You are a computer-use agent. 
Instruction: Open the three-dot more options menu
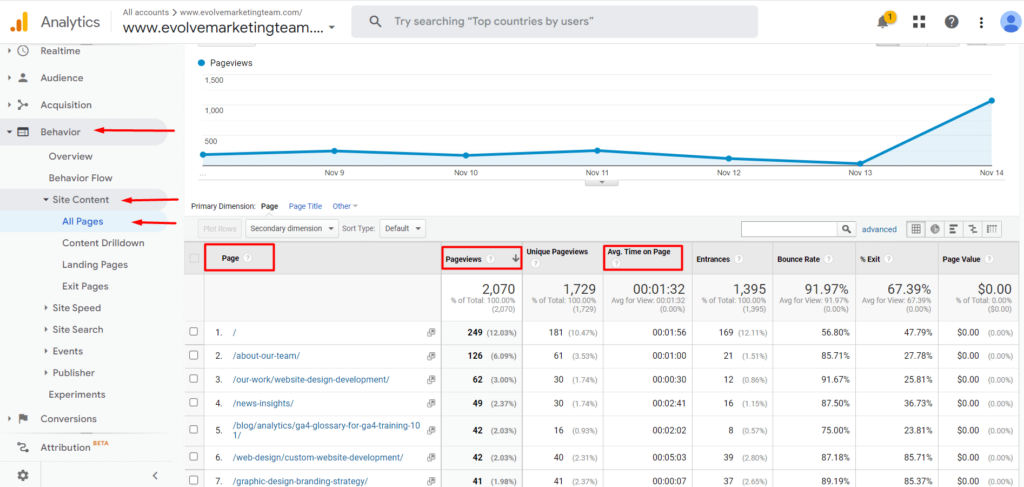(981, 22)
